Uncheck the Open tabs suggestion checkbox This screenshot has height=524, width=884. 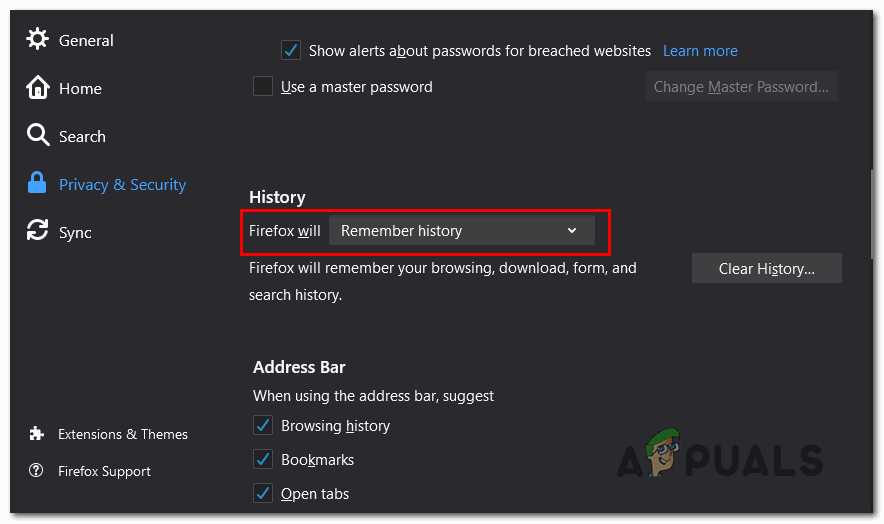click(x=263, y=494)
